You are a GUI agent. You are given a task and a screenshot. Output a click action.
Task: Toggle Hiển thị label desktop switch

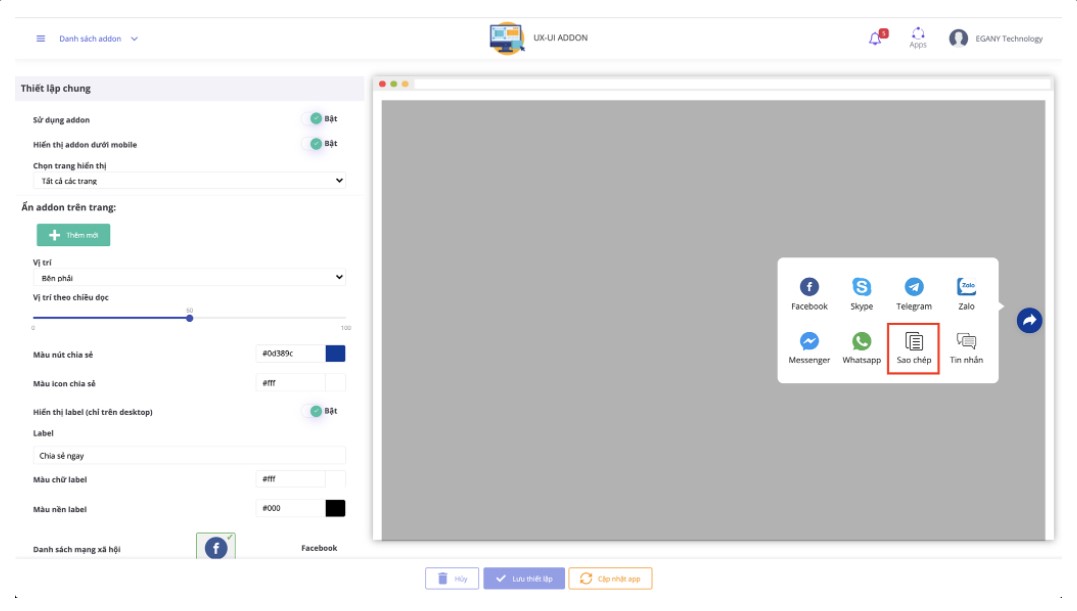click(317, 411)
